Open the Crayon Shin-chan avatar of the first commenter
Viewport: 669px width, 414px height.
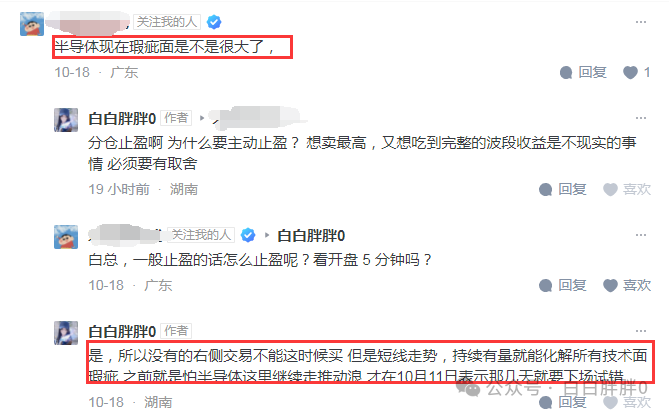32,24
